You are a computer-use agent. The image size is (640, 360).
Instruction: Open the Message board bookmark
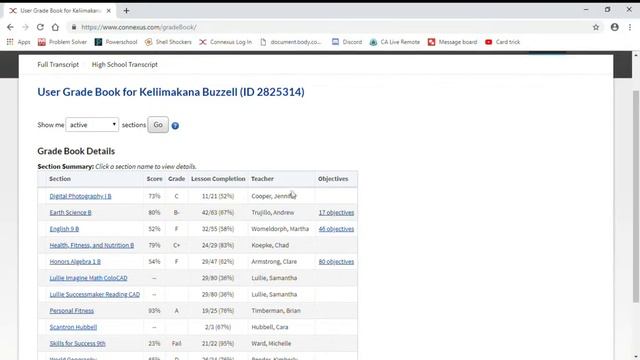click(x=452, y=42)
